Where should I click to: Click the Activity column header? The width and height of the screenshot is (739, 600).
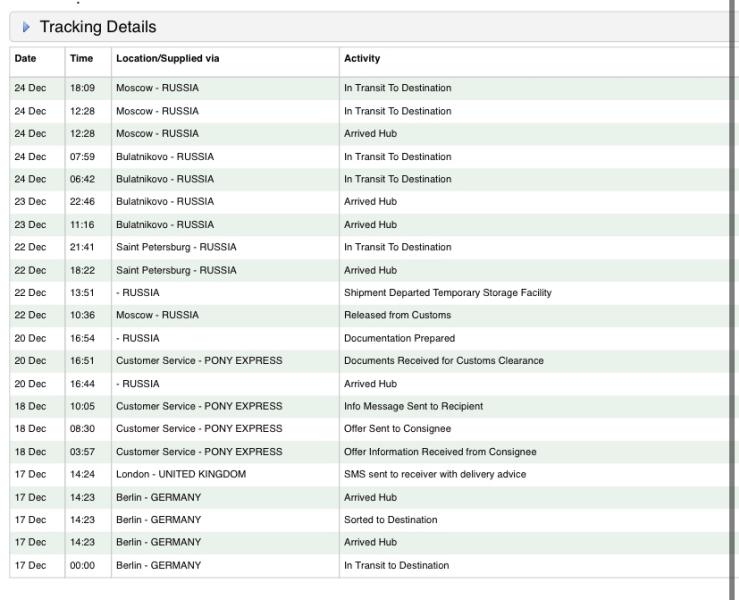click(360, 58)
